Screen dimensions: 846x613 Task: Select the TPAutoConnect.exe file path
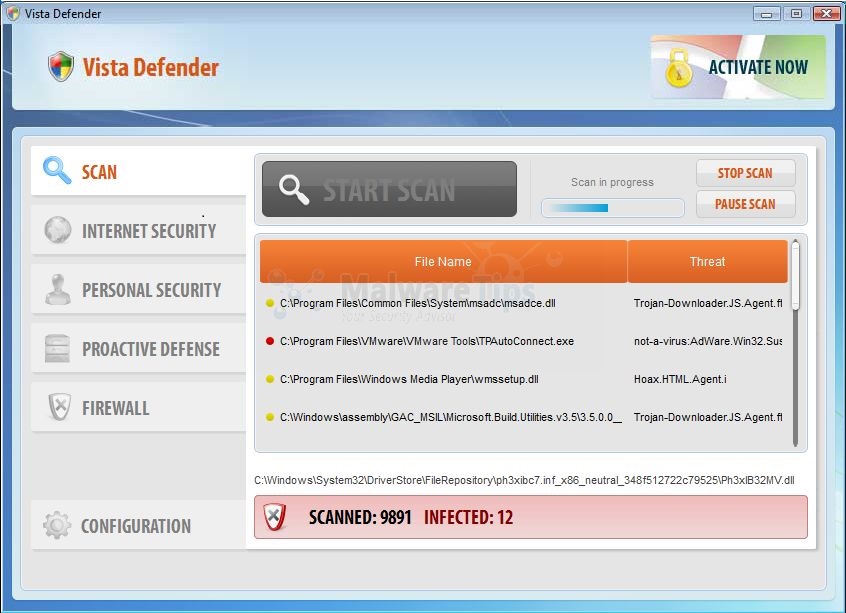click(427, 341)
